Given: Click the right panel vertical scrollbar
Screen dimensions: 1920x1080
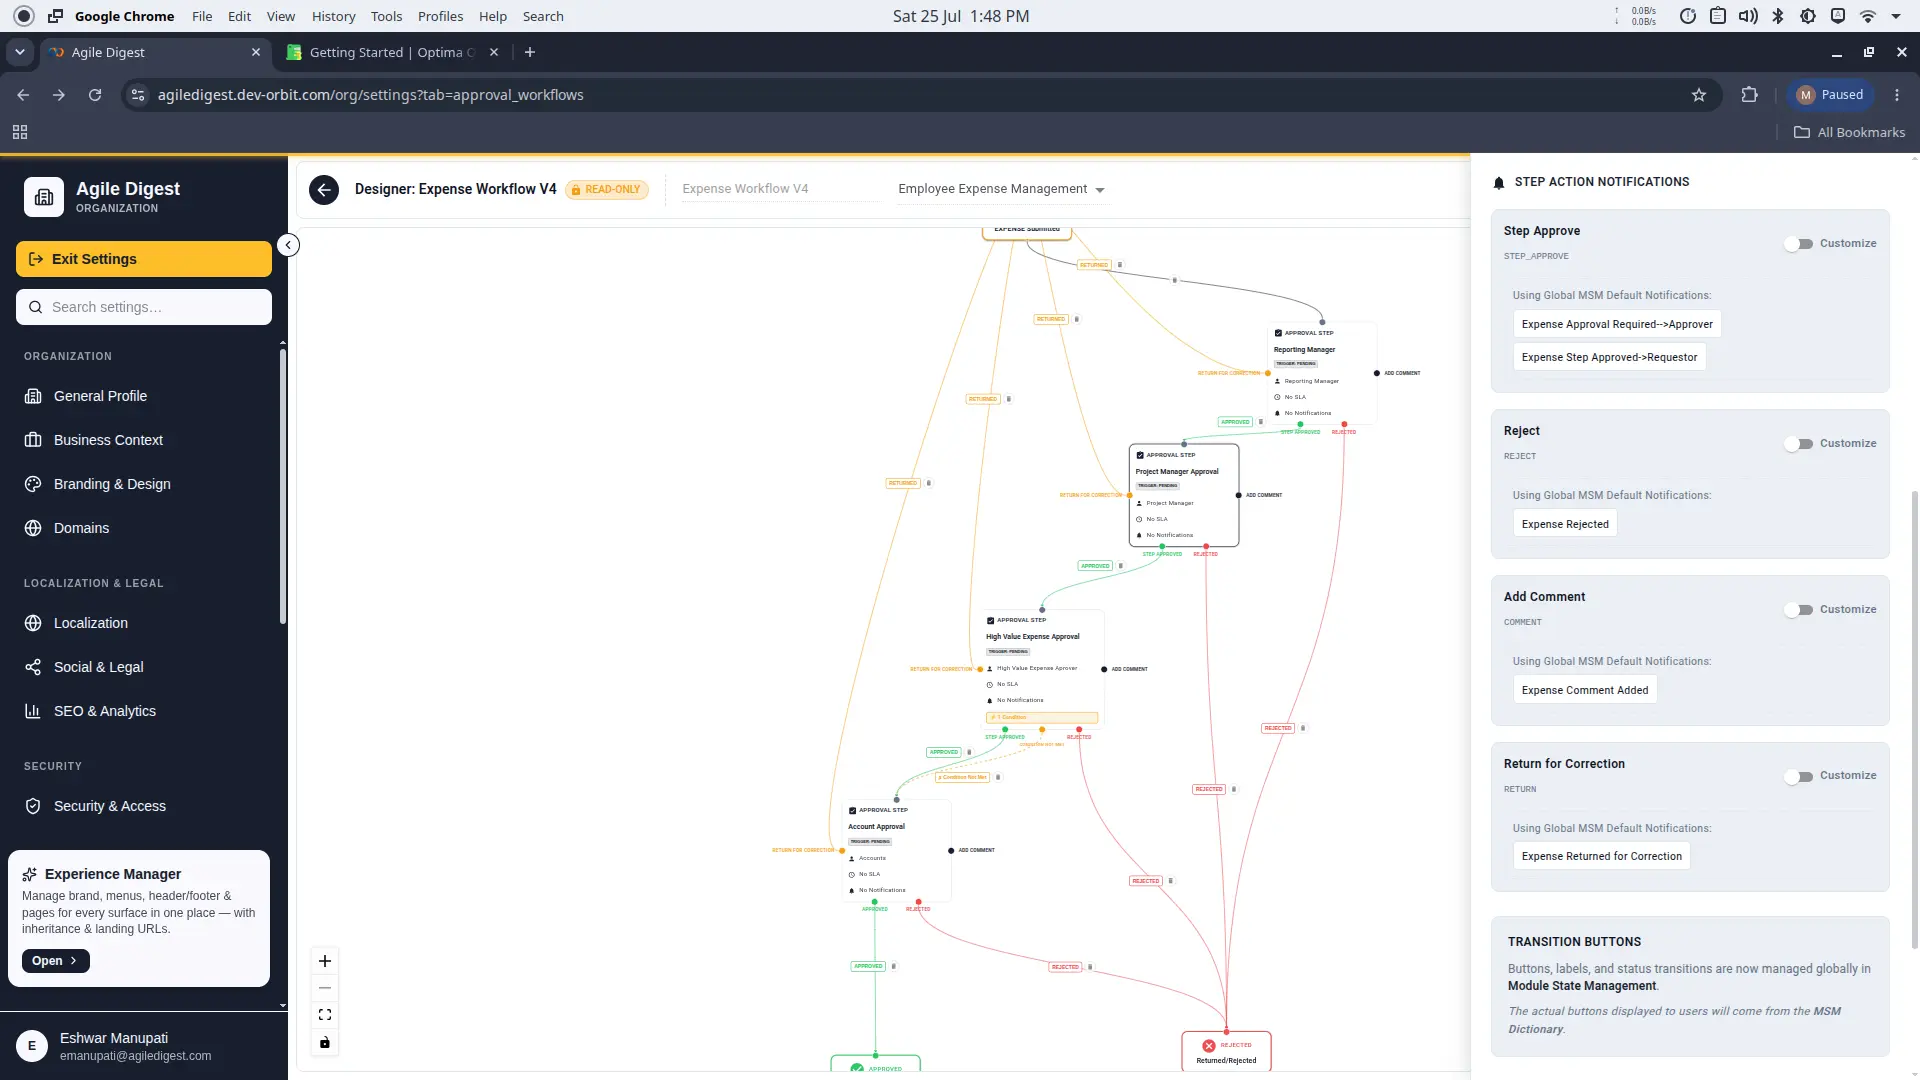Looking at the screenshot, I should (1914, 720).
